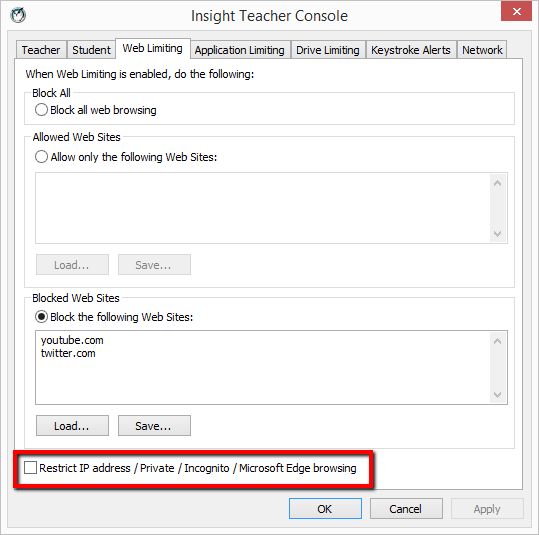Open the Application Limiting tab

(240, 50)
